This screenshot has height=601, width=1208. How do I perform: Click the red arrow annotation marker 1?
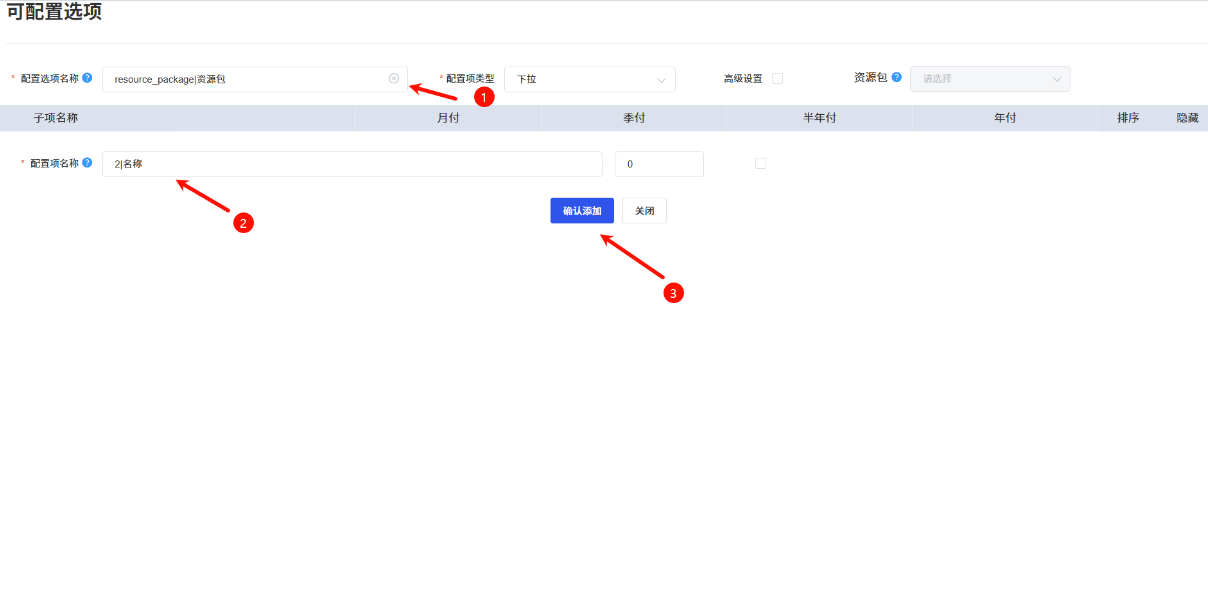485,98
